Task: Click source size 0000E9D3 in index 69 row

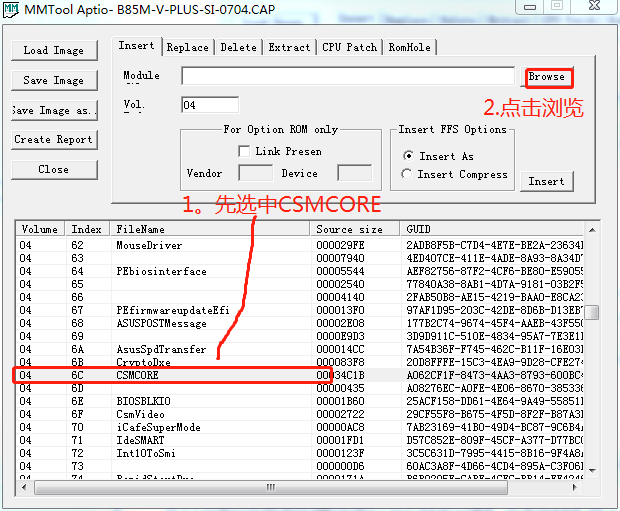Action: point(340,336)
